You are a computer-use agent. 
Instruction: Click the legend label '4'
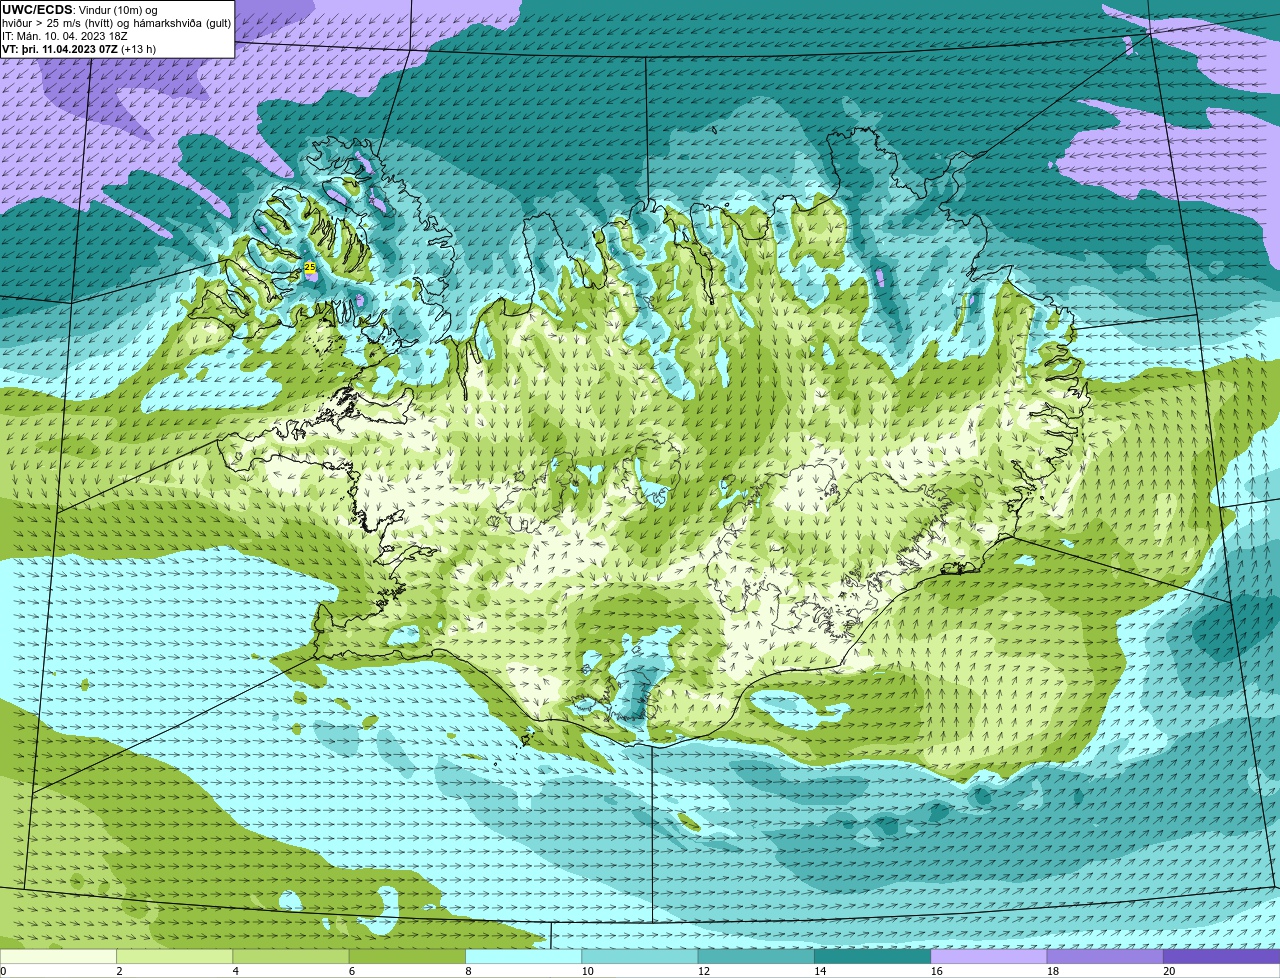tap(236, 971)
